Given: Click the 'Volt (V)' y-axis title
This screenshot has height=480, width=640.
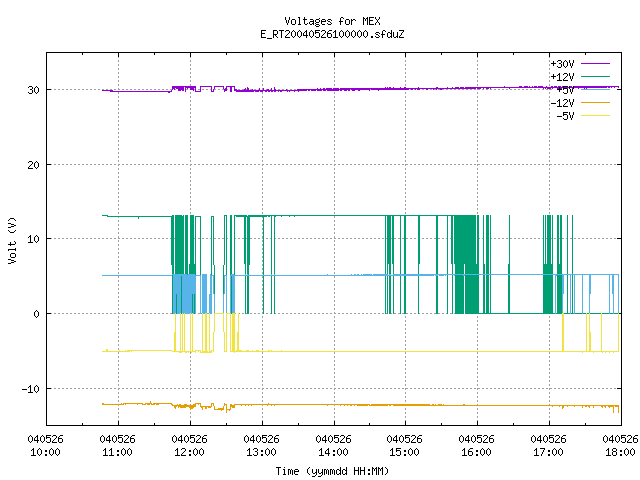Looking at the screenshot, I should click(x=12, y=240).
